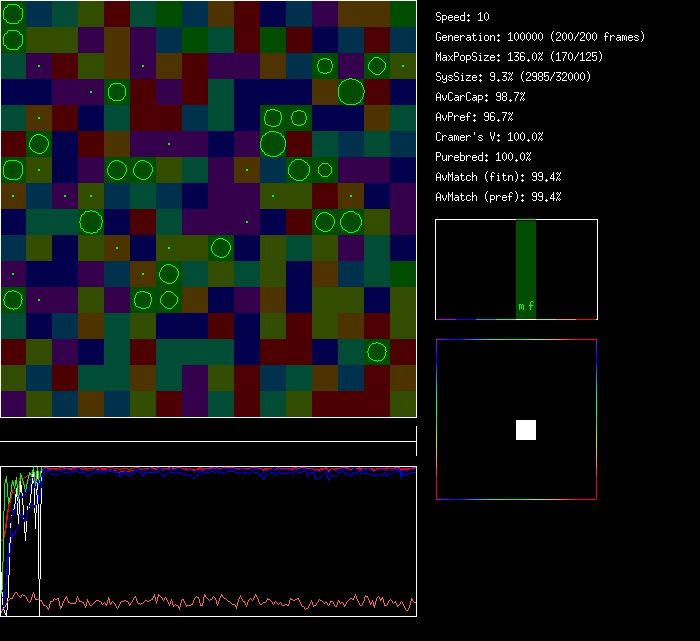Click the large circle between the top-right small circles

click(x=351, y=92)
